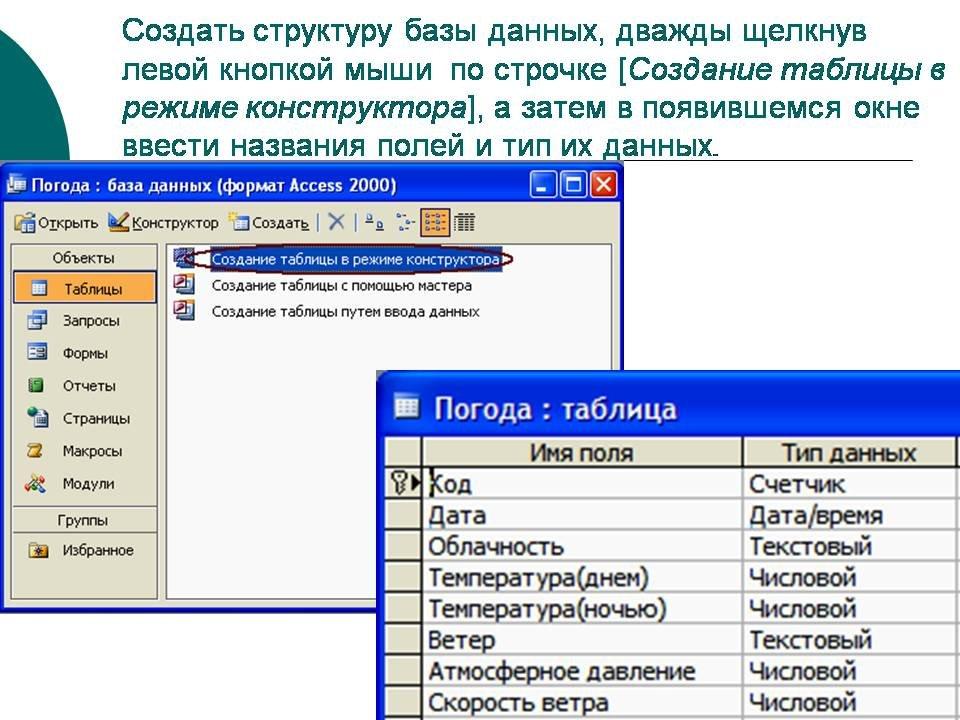
Task: Click the Конструктор toolbar button
Action: coord(163,222)
